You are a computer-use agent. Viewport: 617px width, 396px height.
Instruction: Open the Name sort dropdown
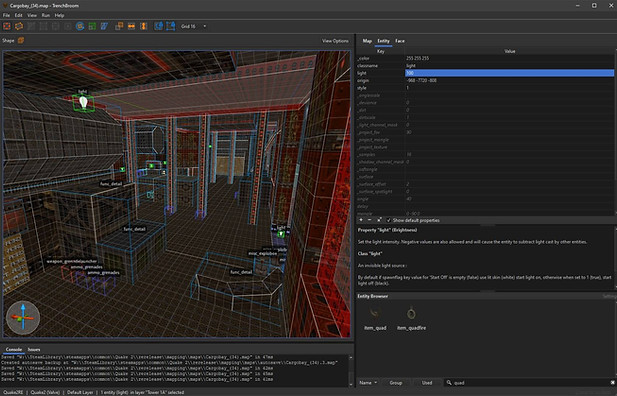pyautogui.click(x=368, y=383)
